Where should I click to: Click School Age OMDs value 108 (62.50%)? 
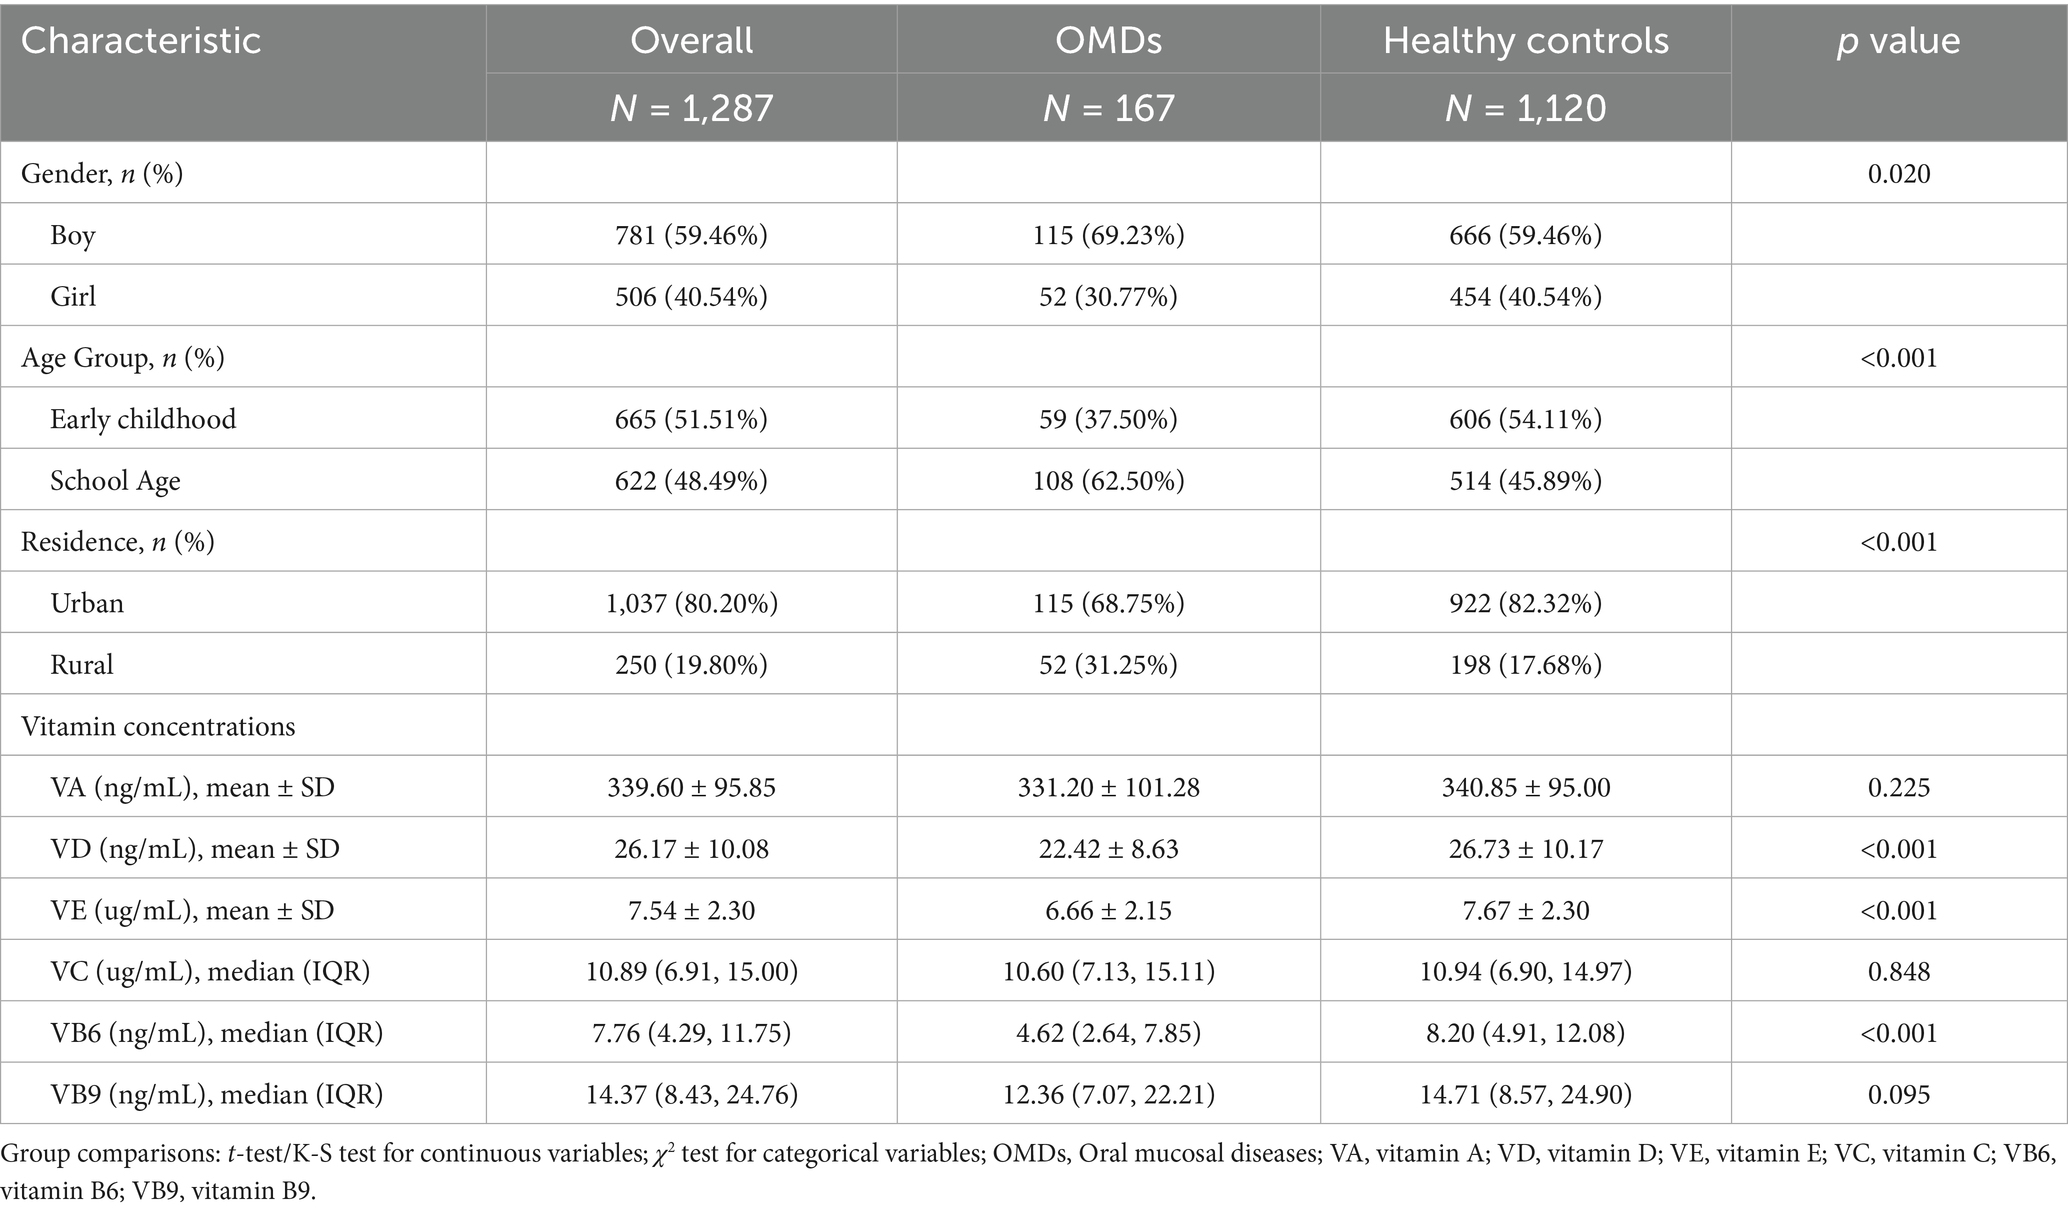pyautogui.click(x=1108, y=480)
